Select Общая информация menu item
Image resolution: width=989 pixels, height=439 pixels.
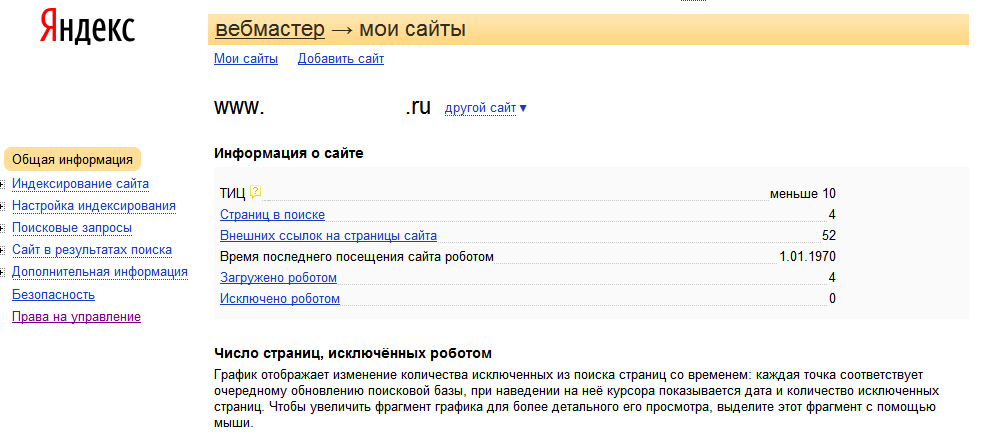click(73, 160)
